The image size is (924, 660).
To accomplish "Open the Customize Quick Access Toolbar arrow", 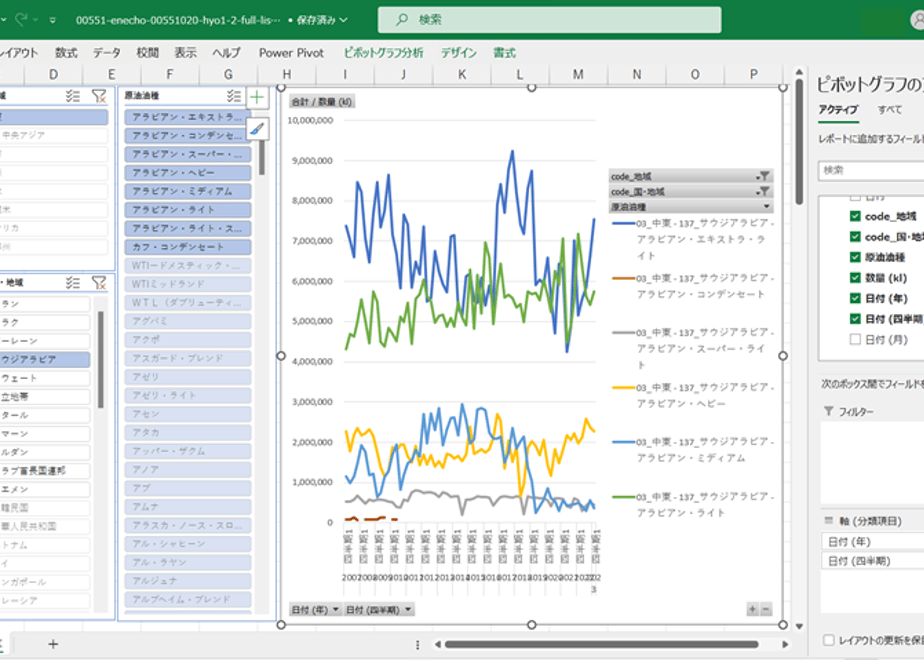I will tap(52, 20).
